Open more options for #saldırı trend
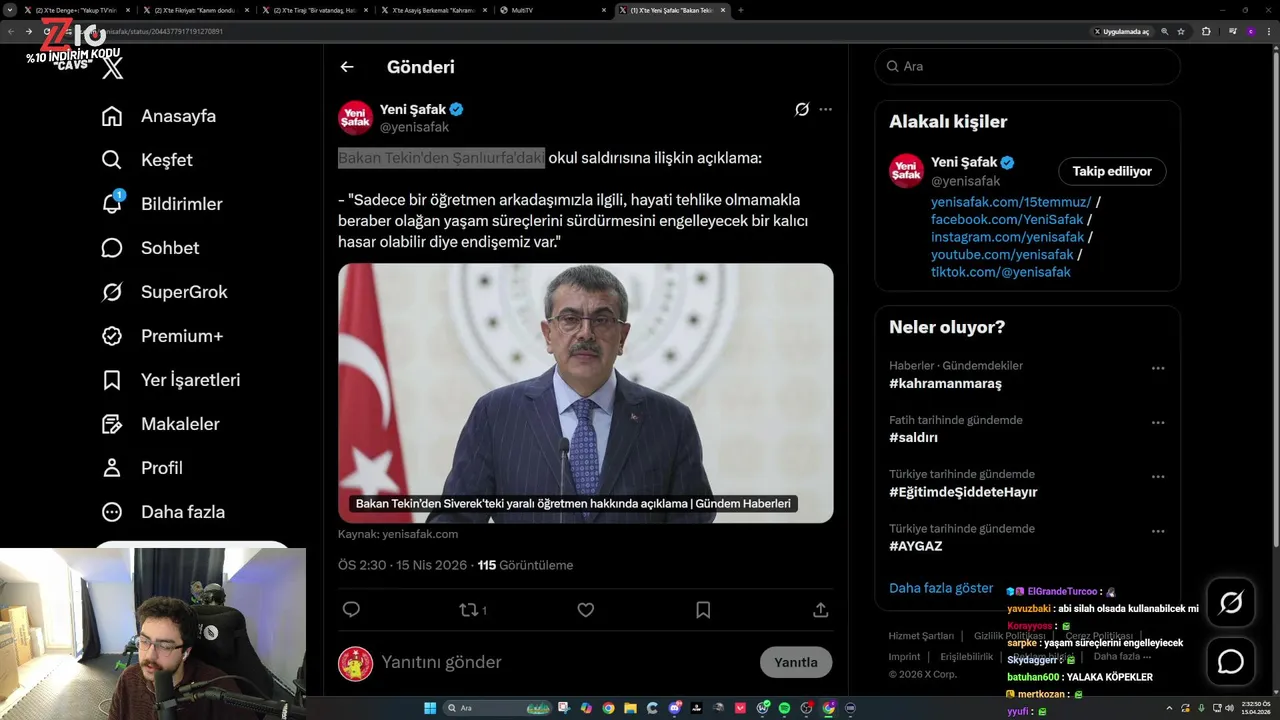 [x=1158, y=423]
